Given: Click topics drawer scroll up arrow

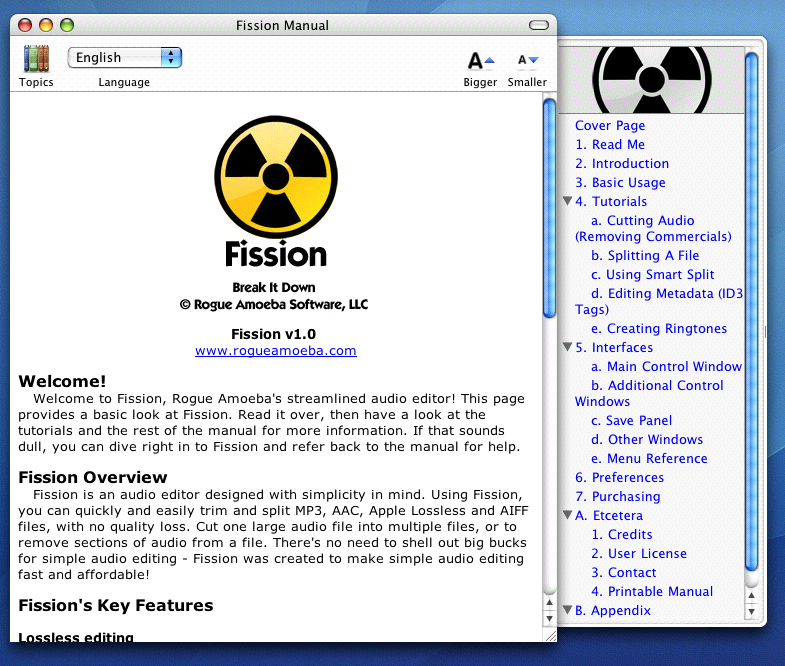Looking at the screenshot, I should coord(751,596).
